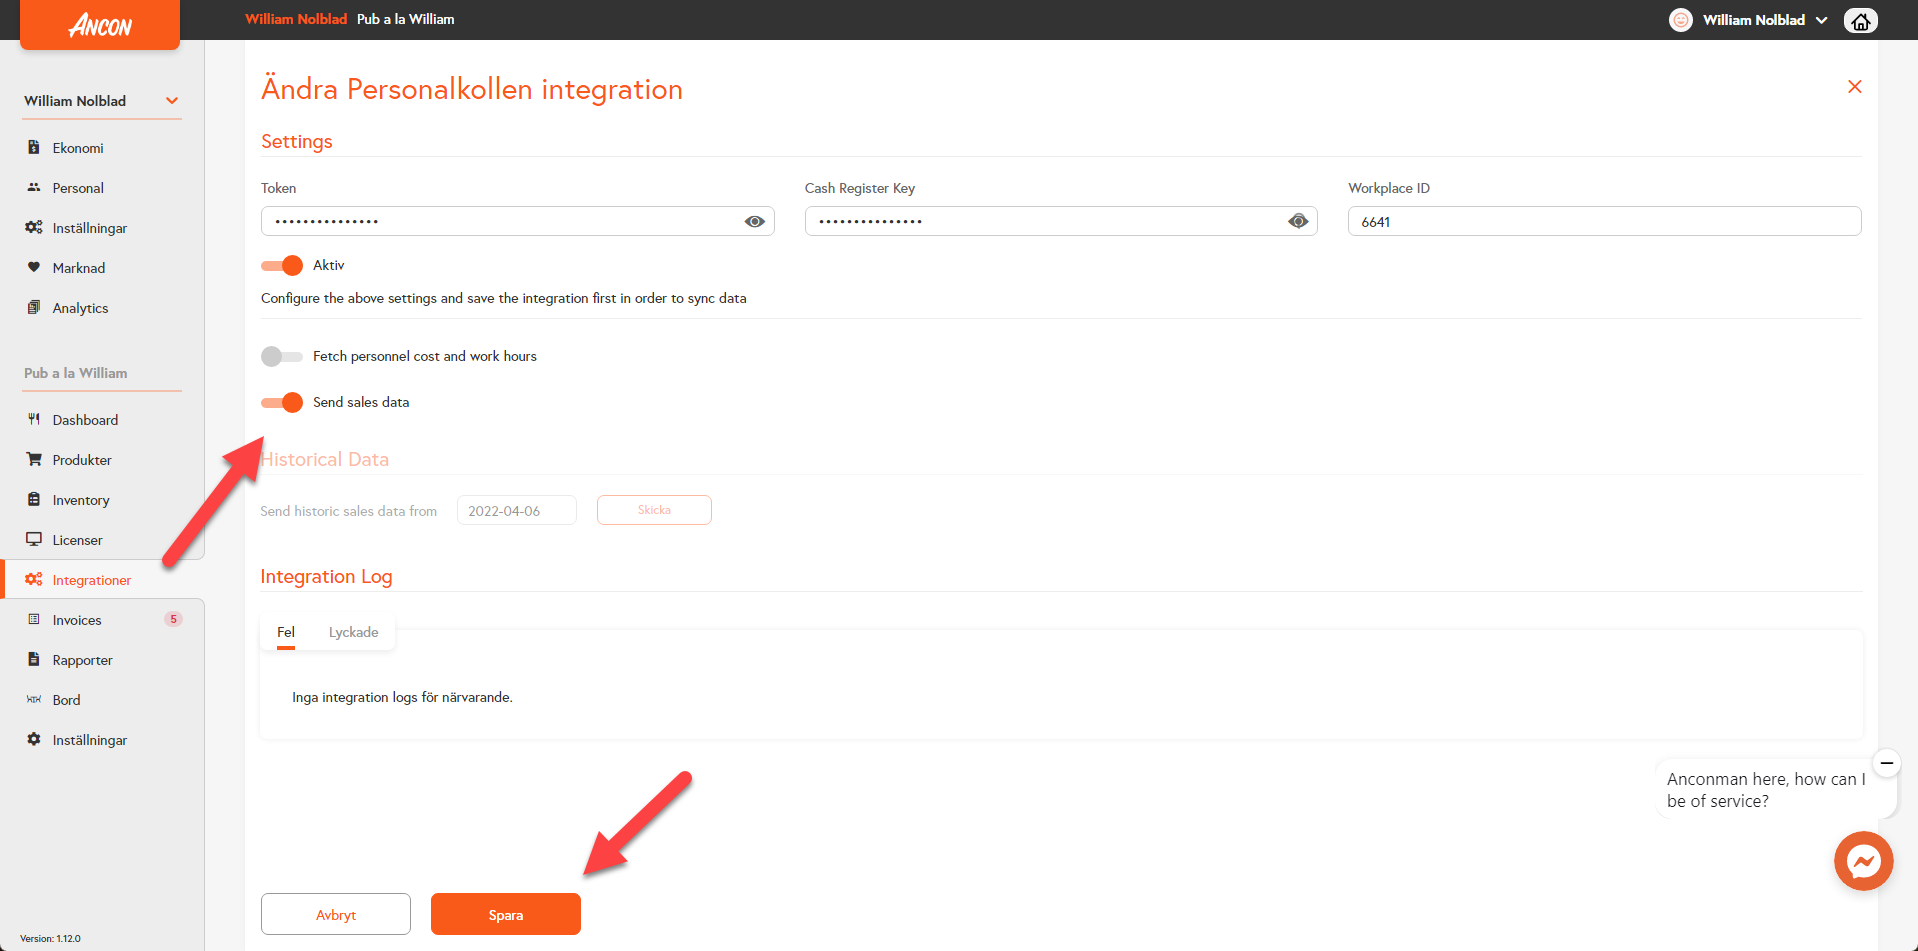Switch to the Lyckade log tab

354,632
